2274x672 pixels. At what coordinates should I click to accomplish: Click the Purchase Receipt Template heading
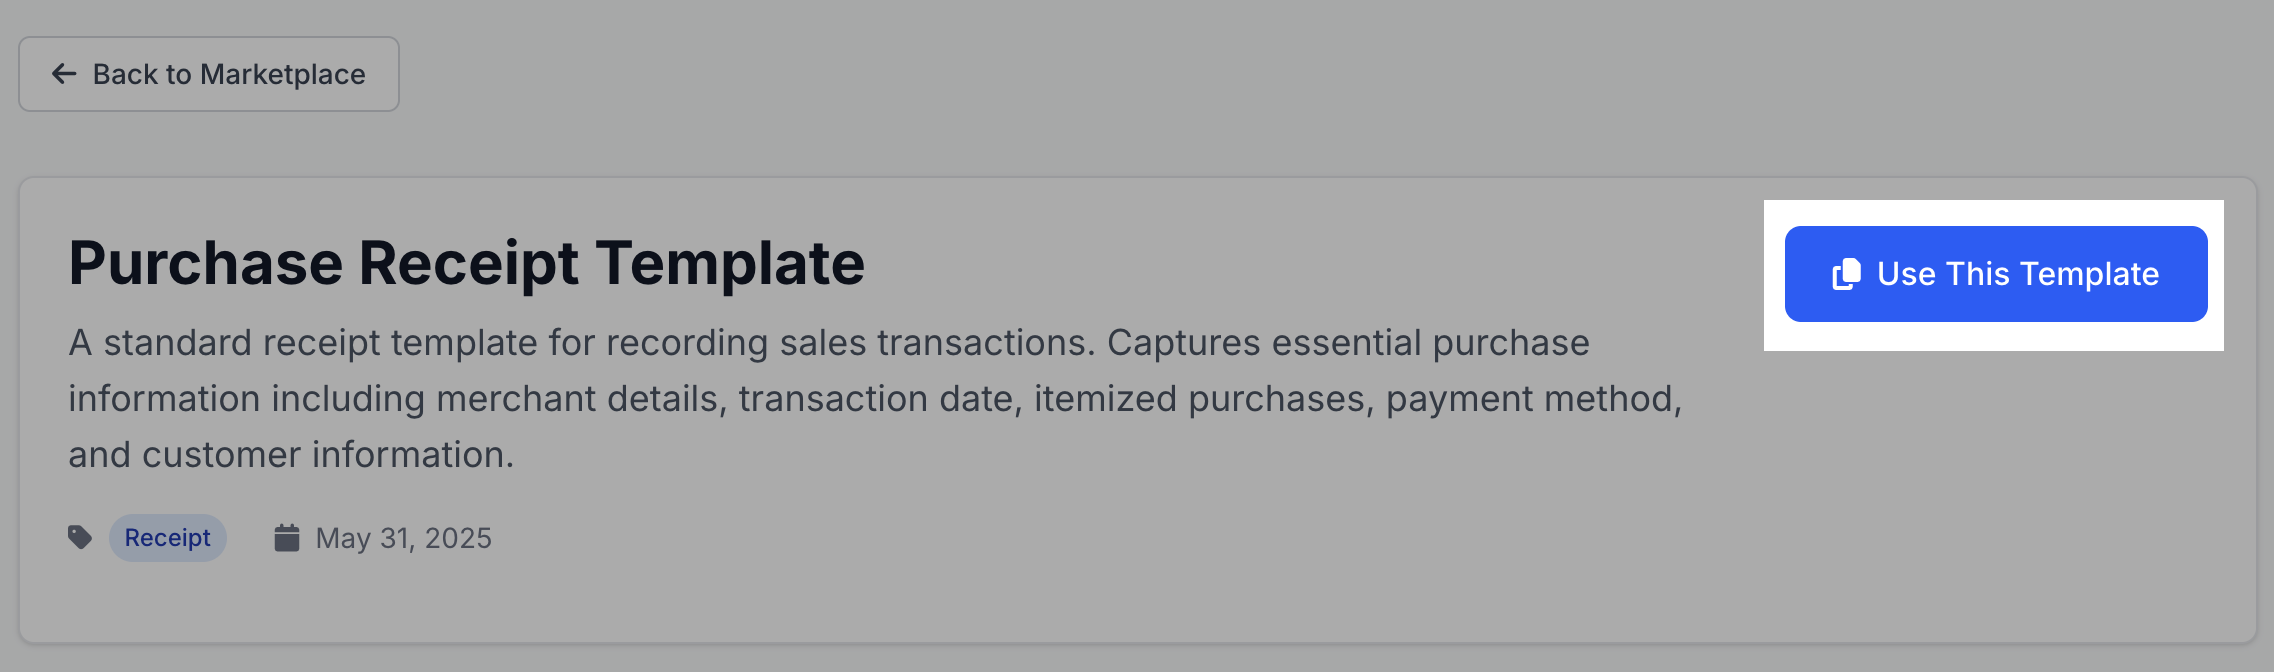click(466, 264)
